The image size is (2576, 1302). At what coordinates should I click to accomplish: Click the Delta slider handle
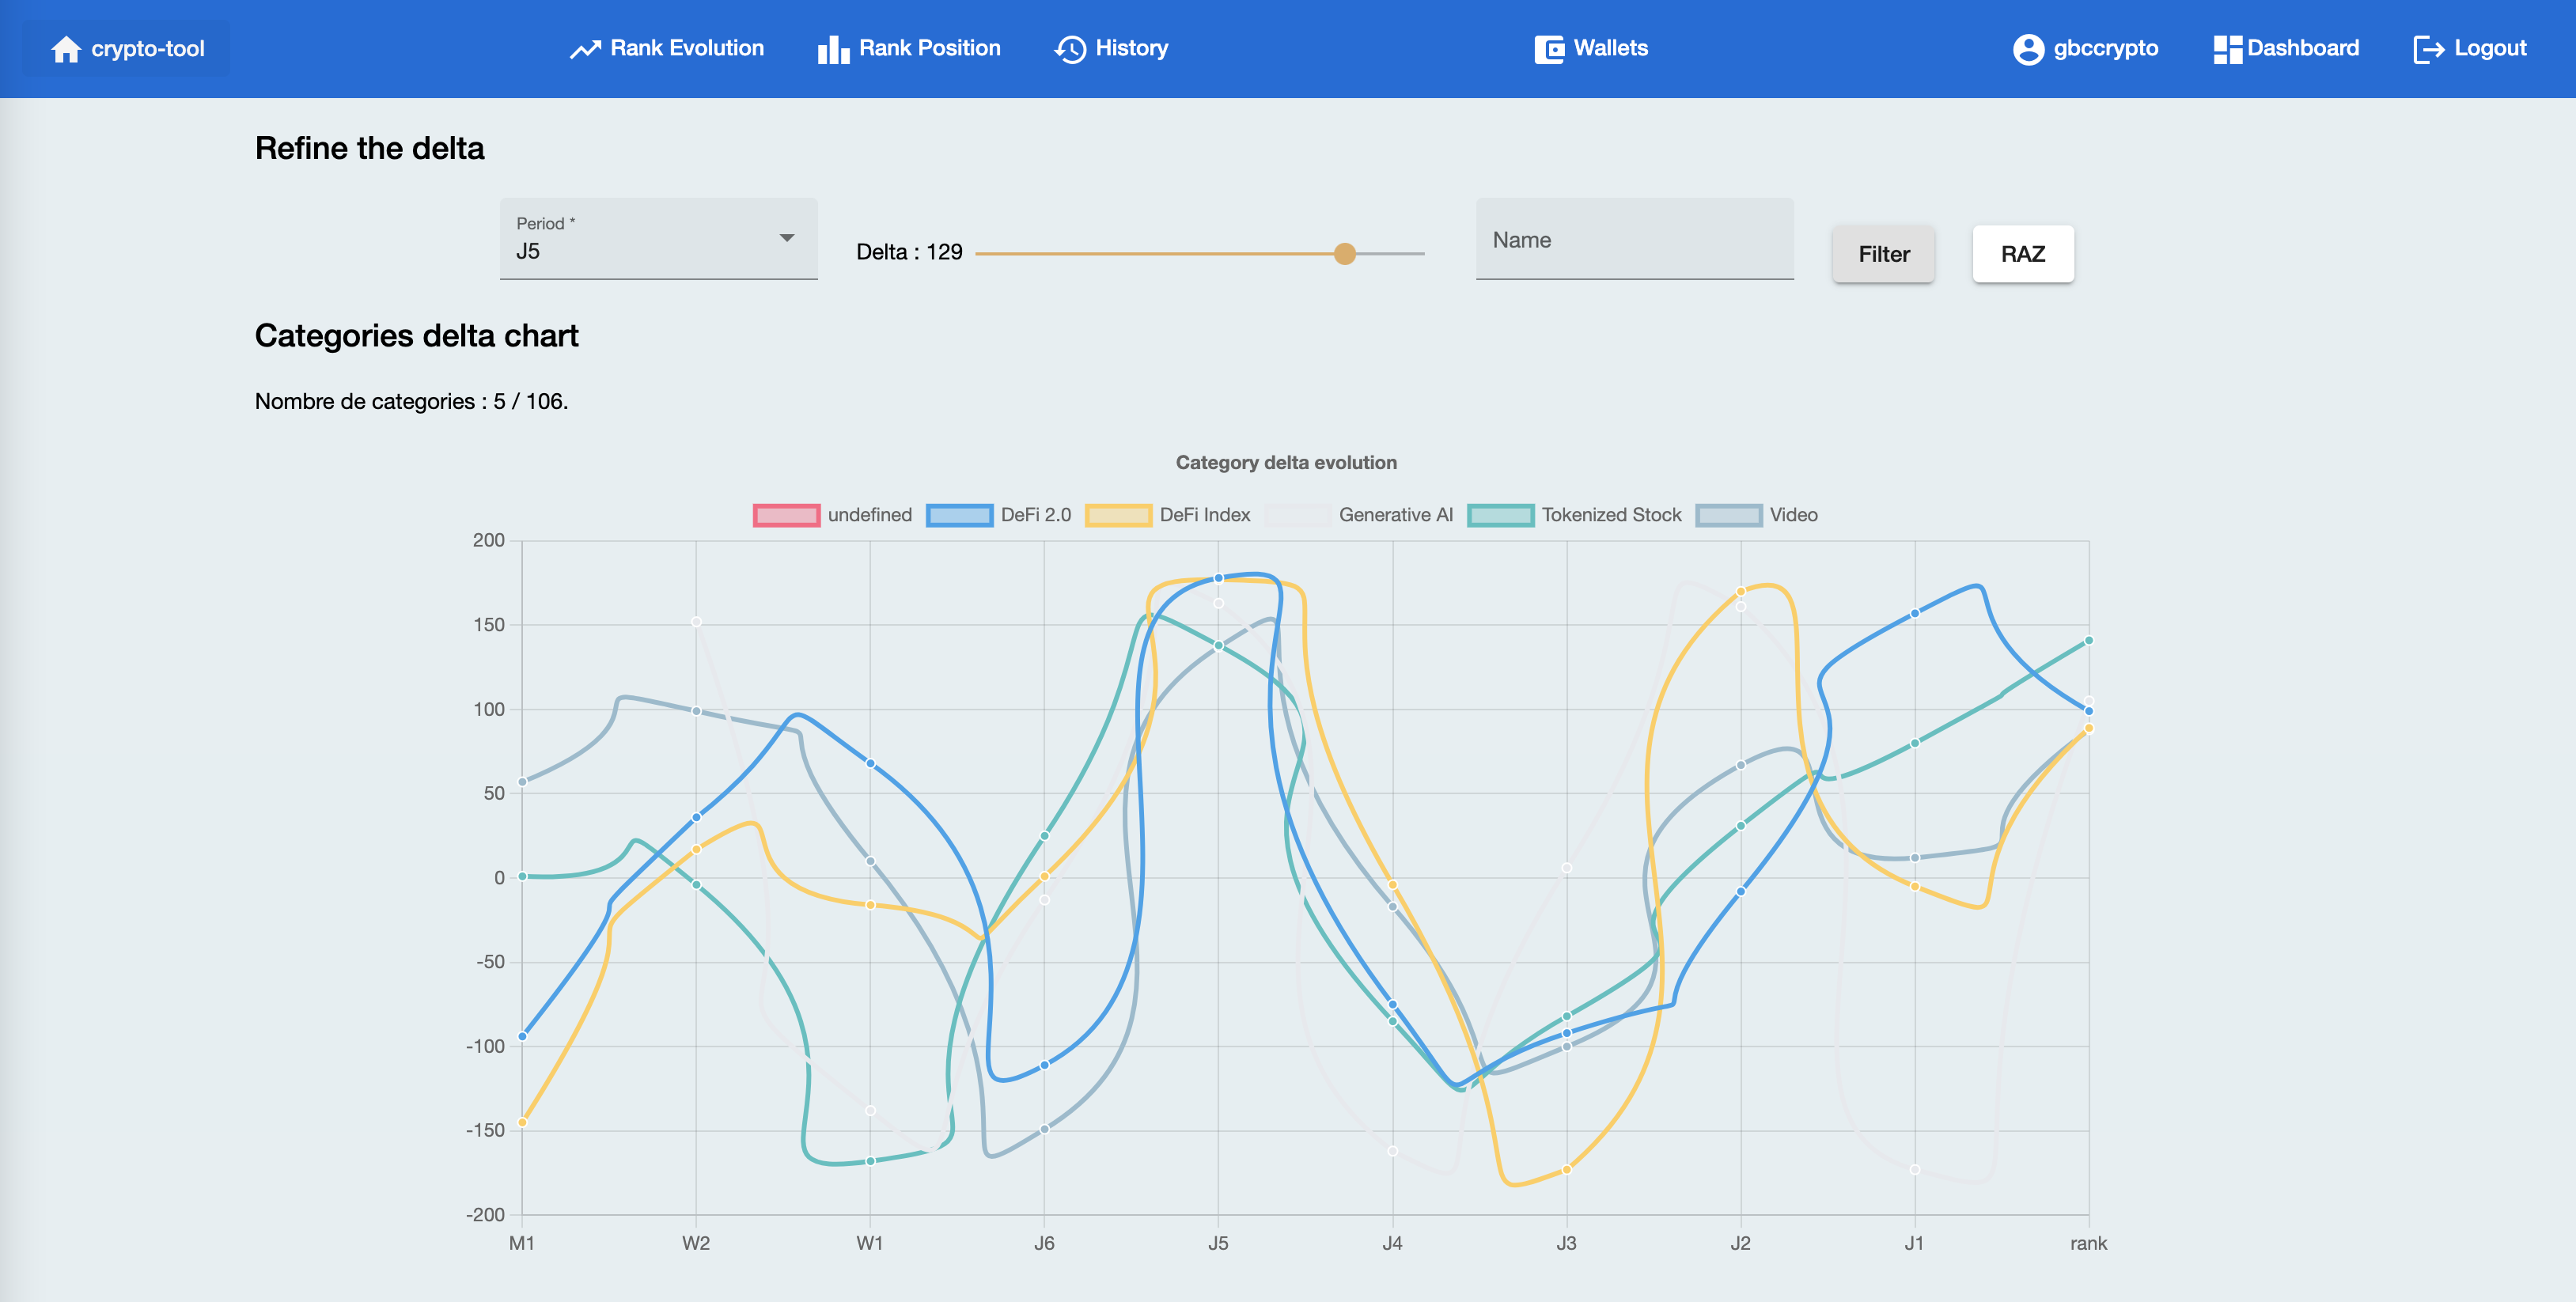click(1346, 255)
